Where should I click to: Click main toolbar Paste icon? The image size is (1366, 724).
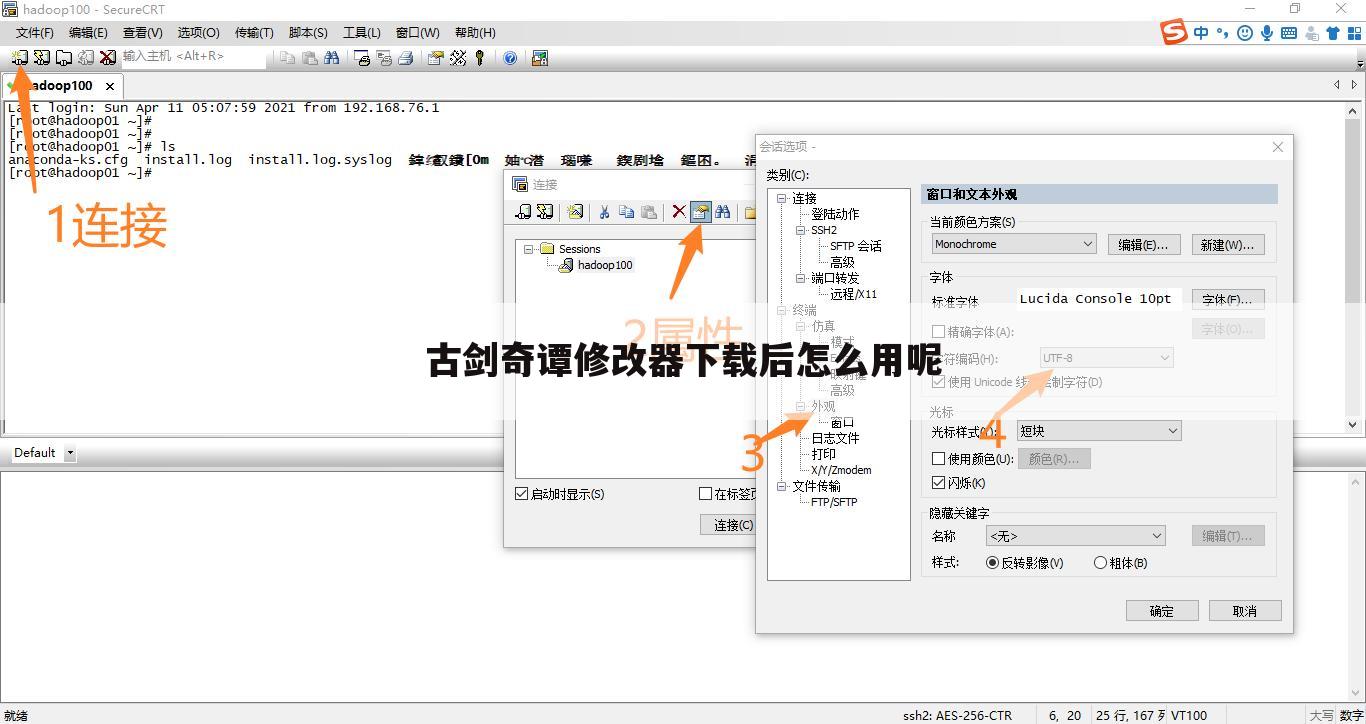(x=309, y=58)
